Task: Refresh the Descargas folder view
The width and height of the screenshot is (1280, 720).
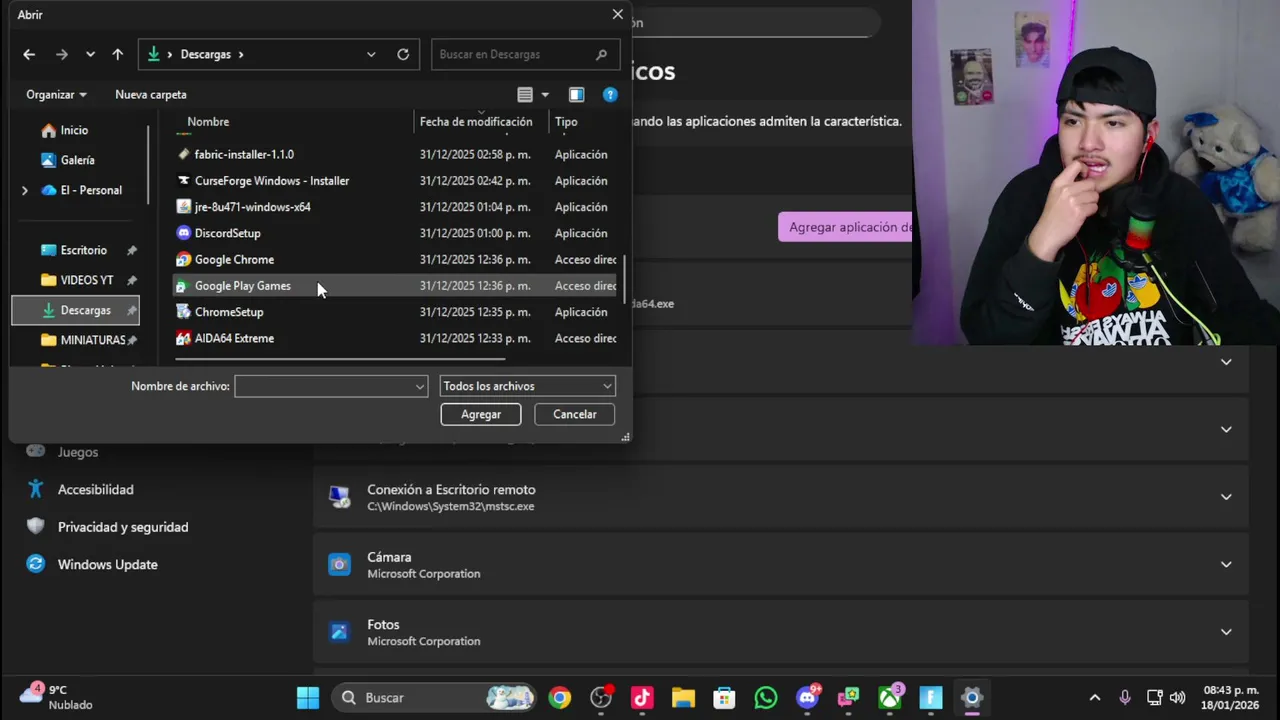Action: point(403,54)
